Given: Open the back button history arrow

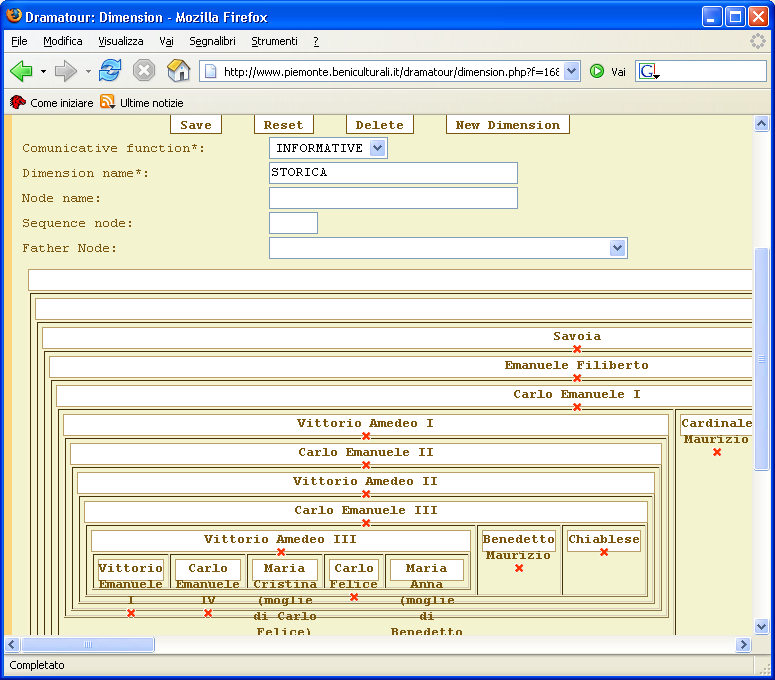Looking at the screenshot, I should pos(43,72).
